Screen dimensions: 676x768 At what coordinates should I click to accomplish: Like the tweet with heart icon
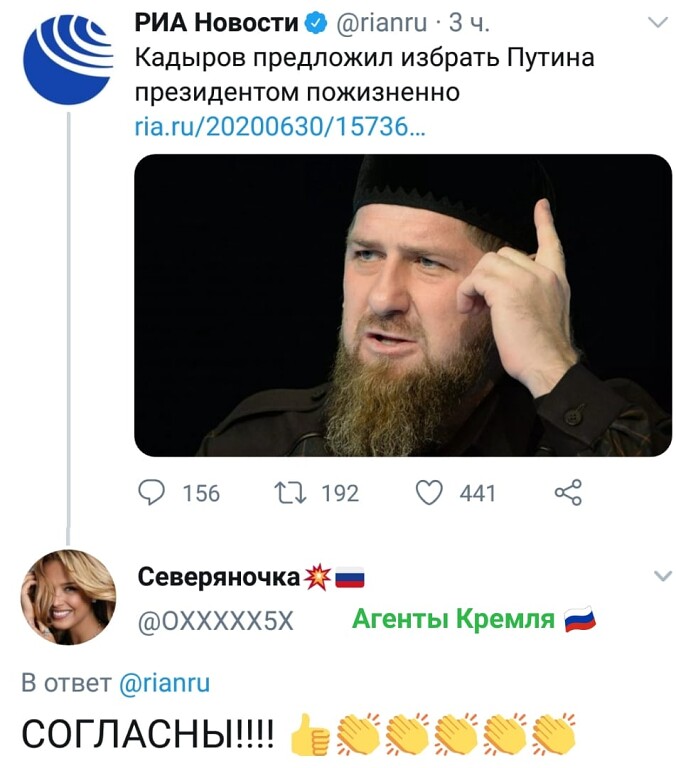[x=429, y=492]
